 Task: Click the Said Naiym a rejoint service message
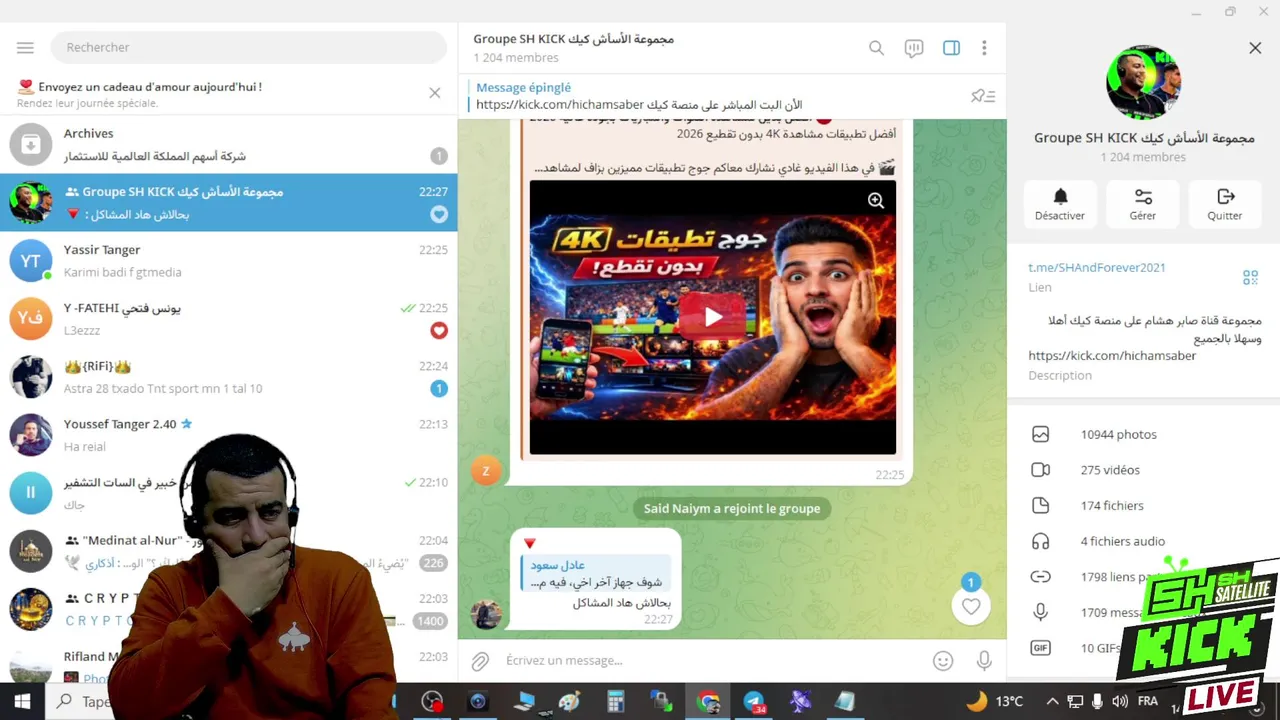pos(732,508)
